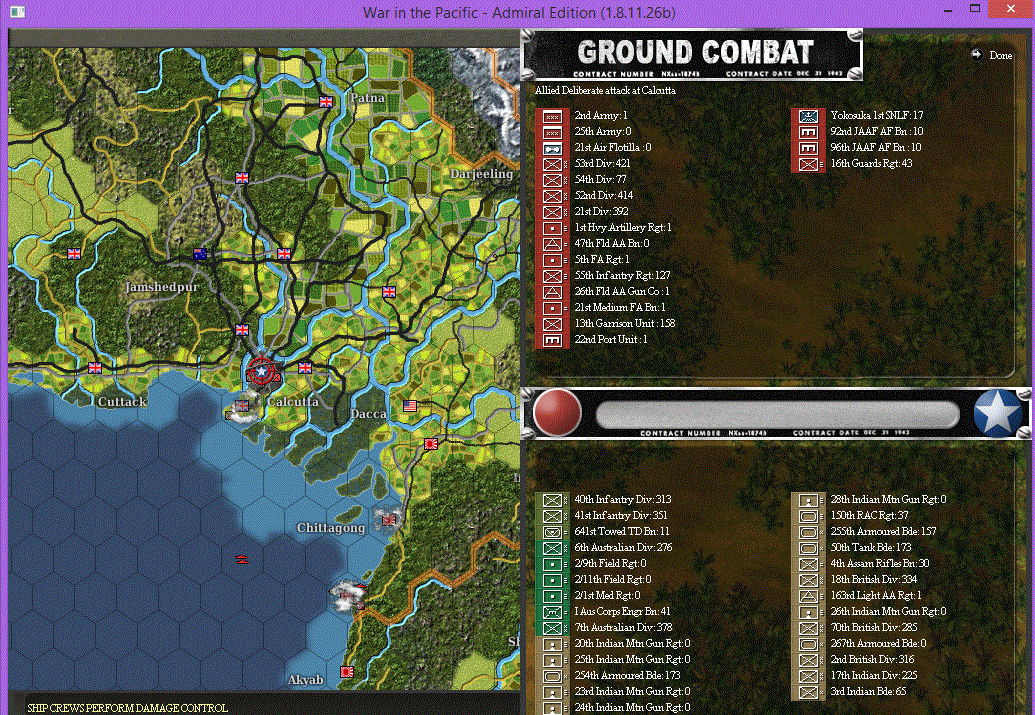Click the 25th Army unit icon
1035x715 pixels.
(x=552, y=132)
